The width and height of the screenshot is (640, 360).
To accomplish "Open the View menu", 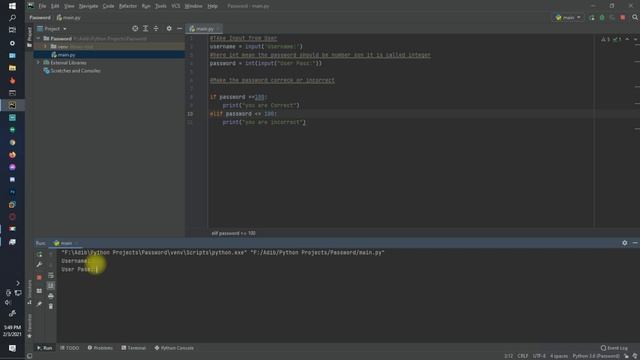I will (69, 6).
